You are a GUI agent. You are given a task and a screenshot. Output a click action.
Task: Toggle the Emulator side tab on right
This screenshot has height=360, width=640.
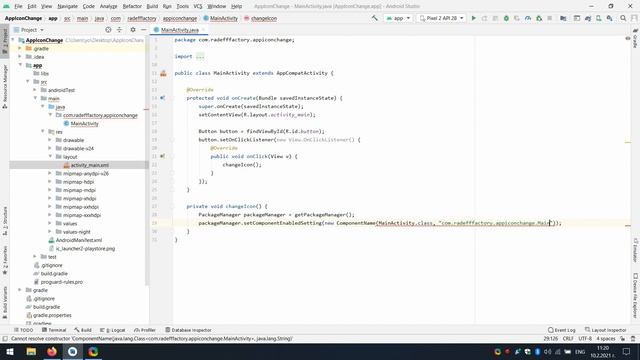coord(635,250)
